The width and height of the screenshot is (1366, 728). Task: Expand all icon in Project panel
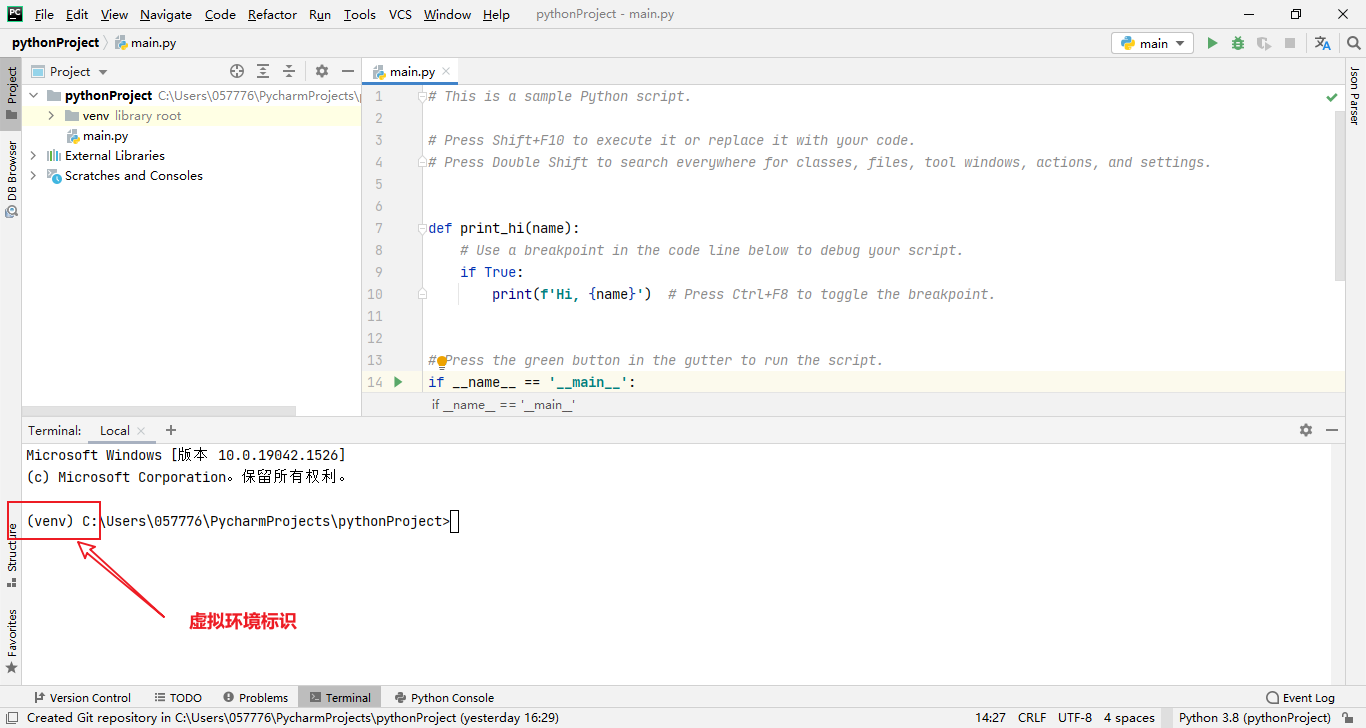tap(263, 71)
